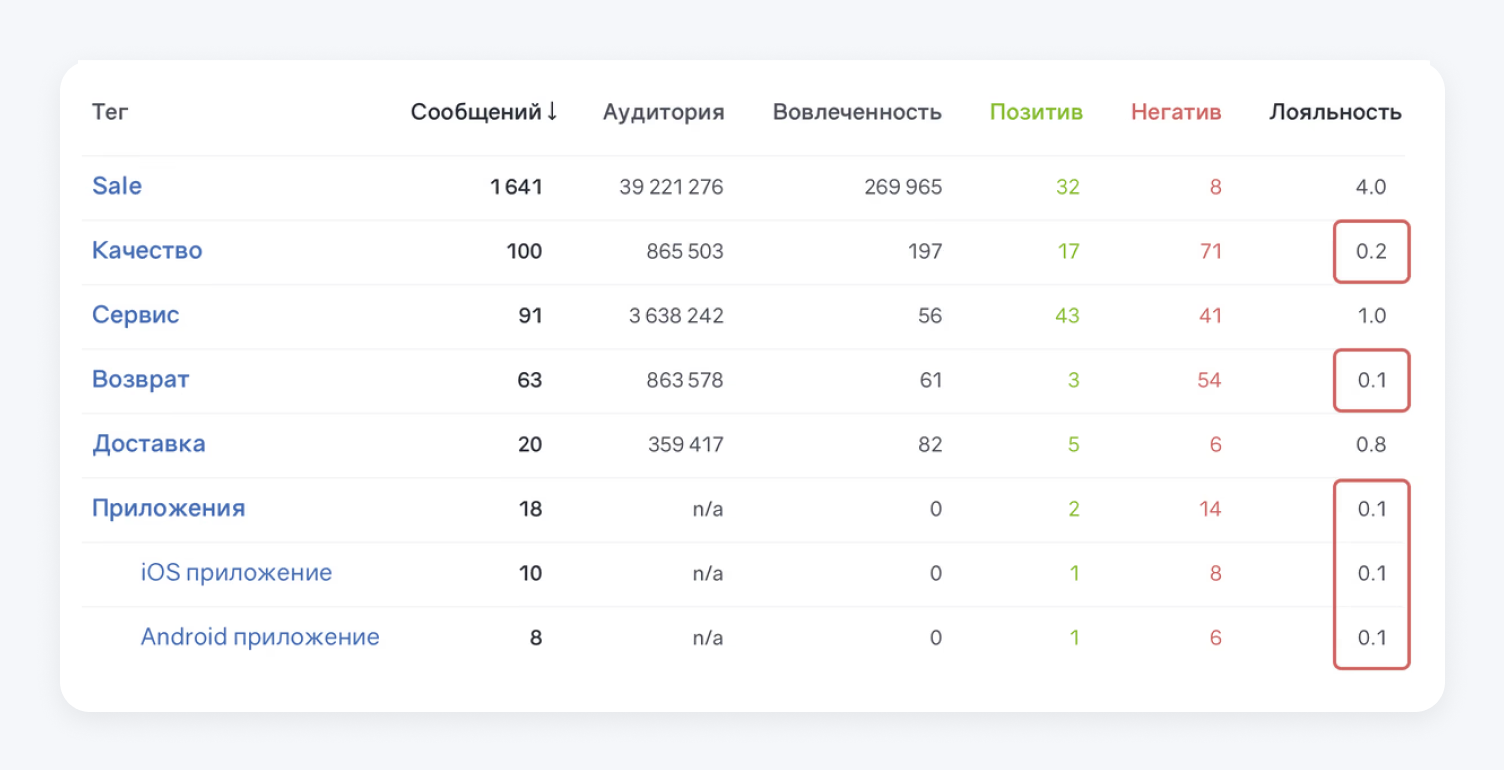Click positive count 2 for Приложения
The height and width of the screenshot is (770, 1504).
(x=1074, y=509)
